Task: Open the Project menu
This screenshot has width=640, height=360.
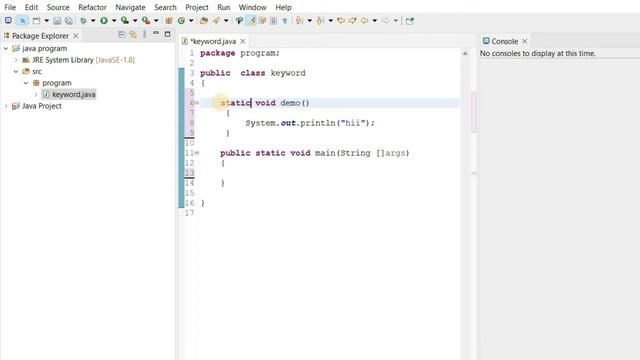Action: [x=197, y=7]
